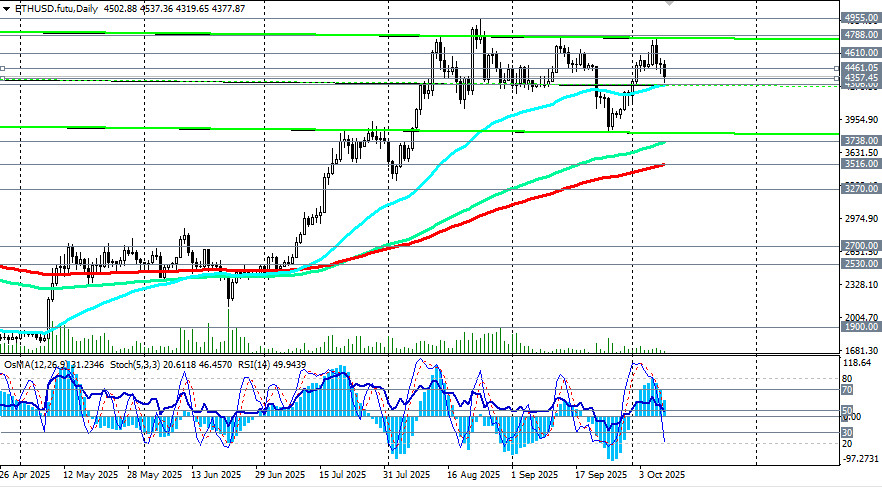Click the 4955.00 price level label
This screenshot has width=882, height=488.
pyautogui.click(x=860, y=18)
